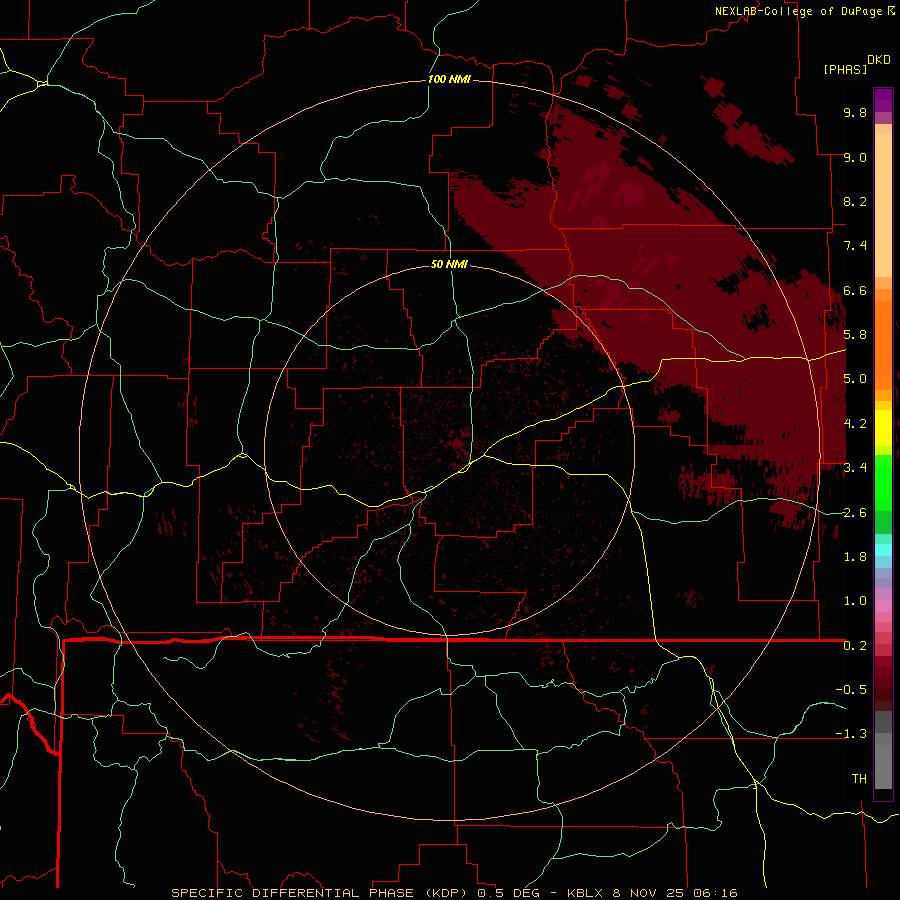Screen dimensions: 900x900
Task: Click the -0.5 legend value
Action: (x=851, y=690)
